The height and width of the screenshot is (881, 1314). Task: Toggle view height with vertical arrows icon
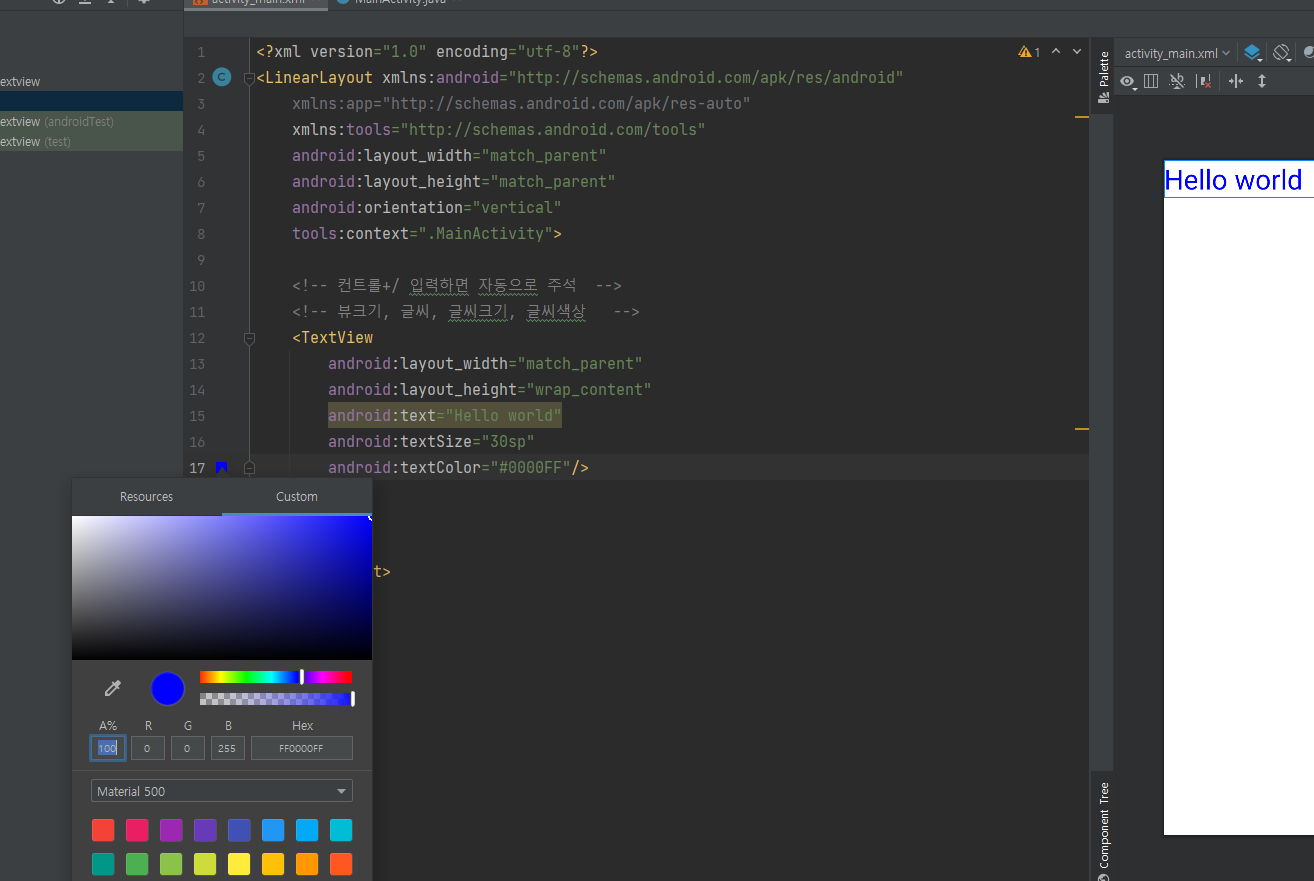[x=1262, y=82]
